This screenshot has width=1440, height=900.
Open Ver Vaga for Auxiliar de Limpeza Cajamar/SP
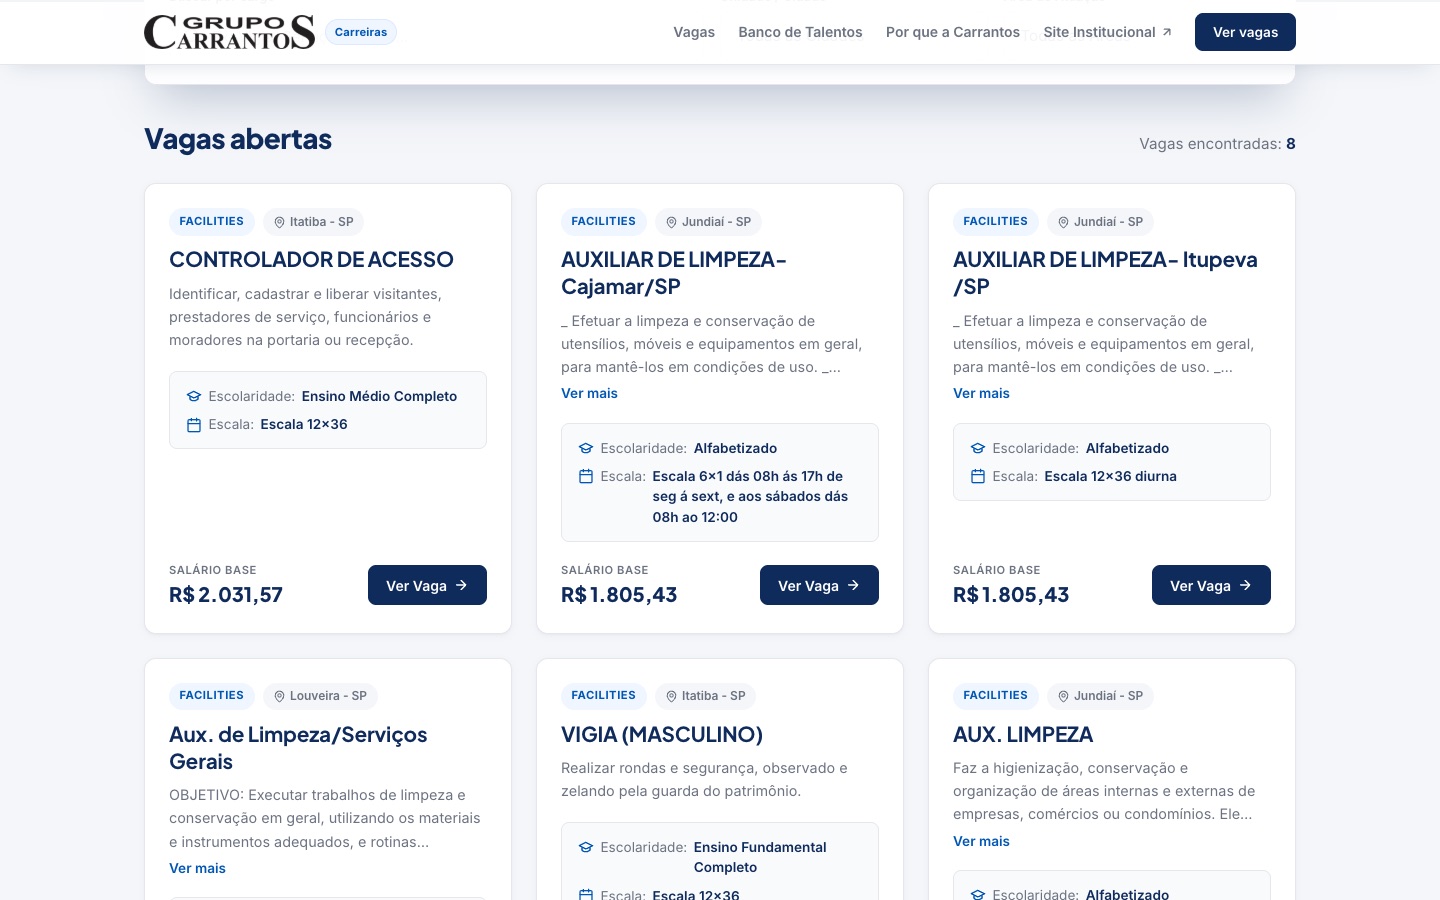coord(819,585)
